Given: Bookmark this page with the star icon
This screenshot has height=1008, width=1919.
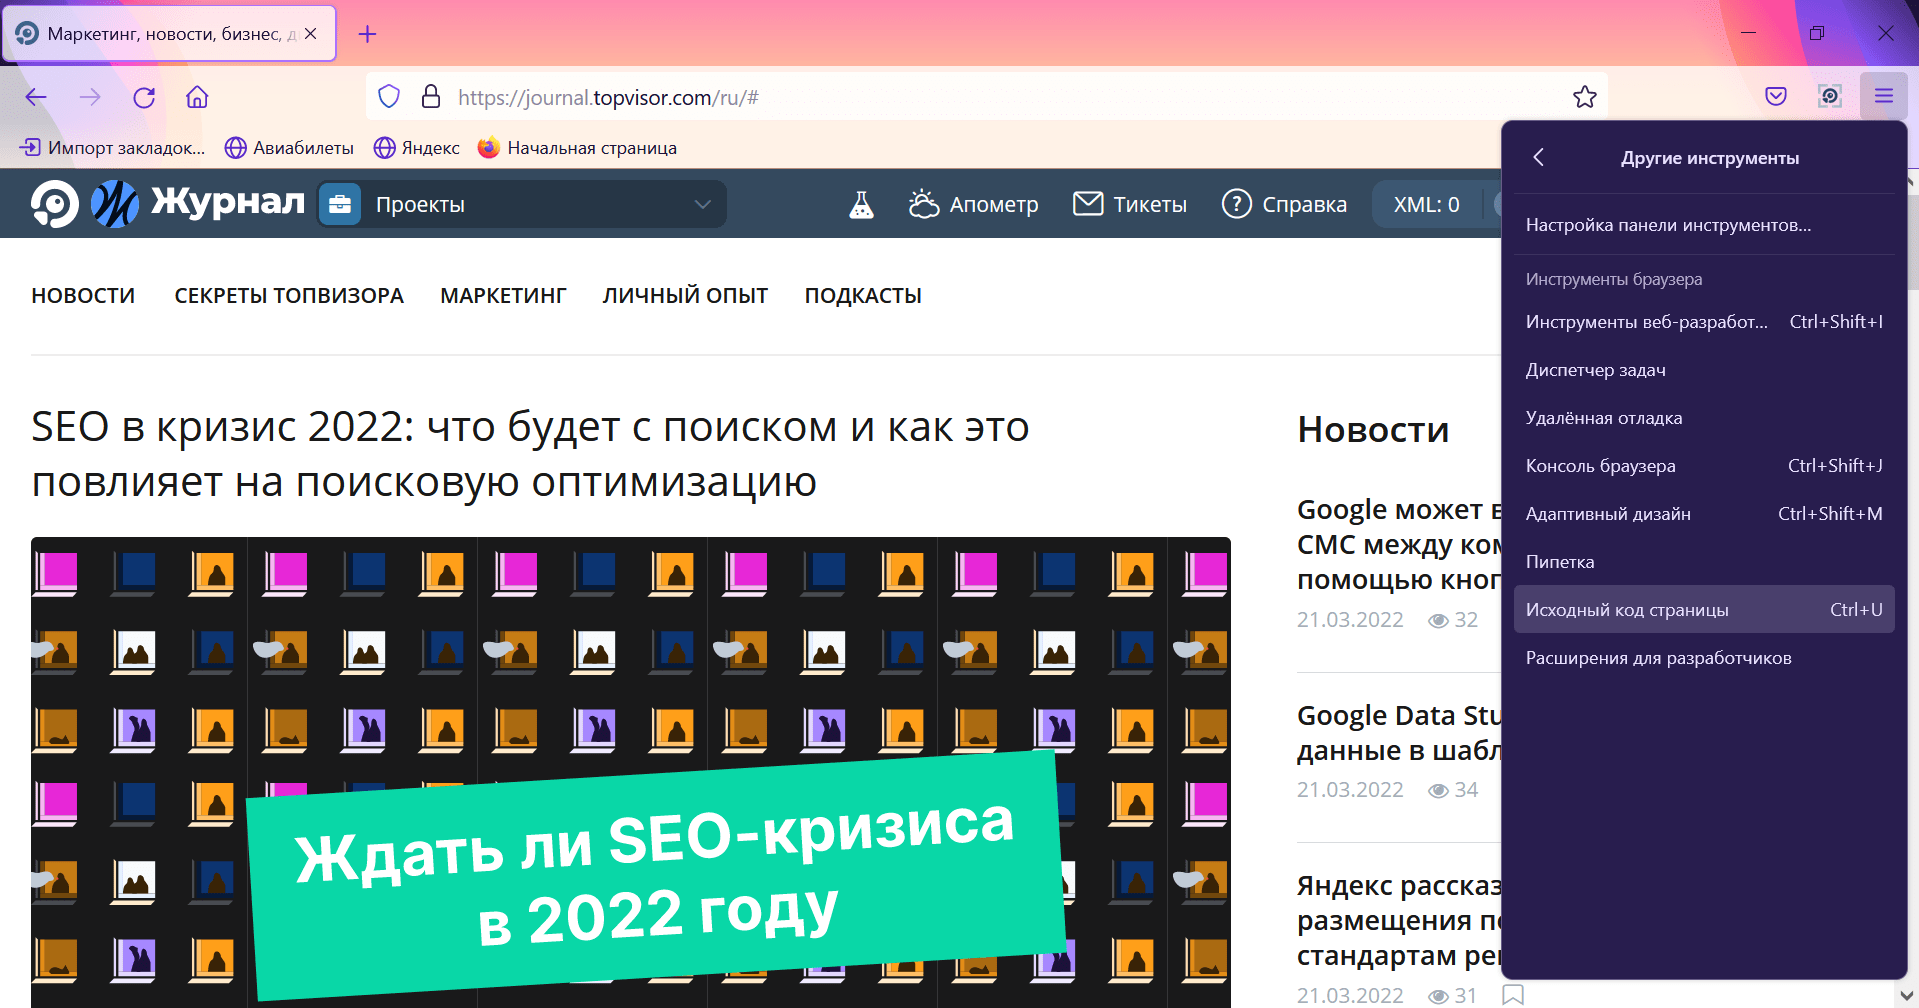Looking at the screenshot, I should (1584, 97).
